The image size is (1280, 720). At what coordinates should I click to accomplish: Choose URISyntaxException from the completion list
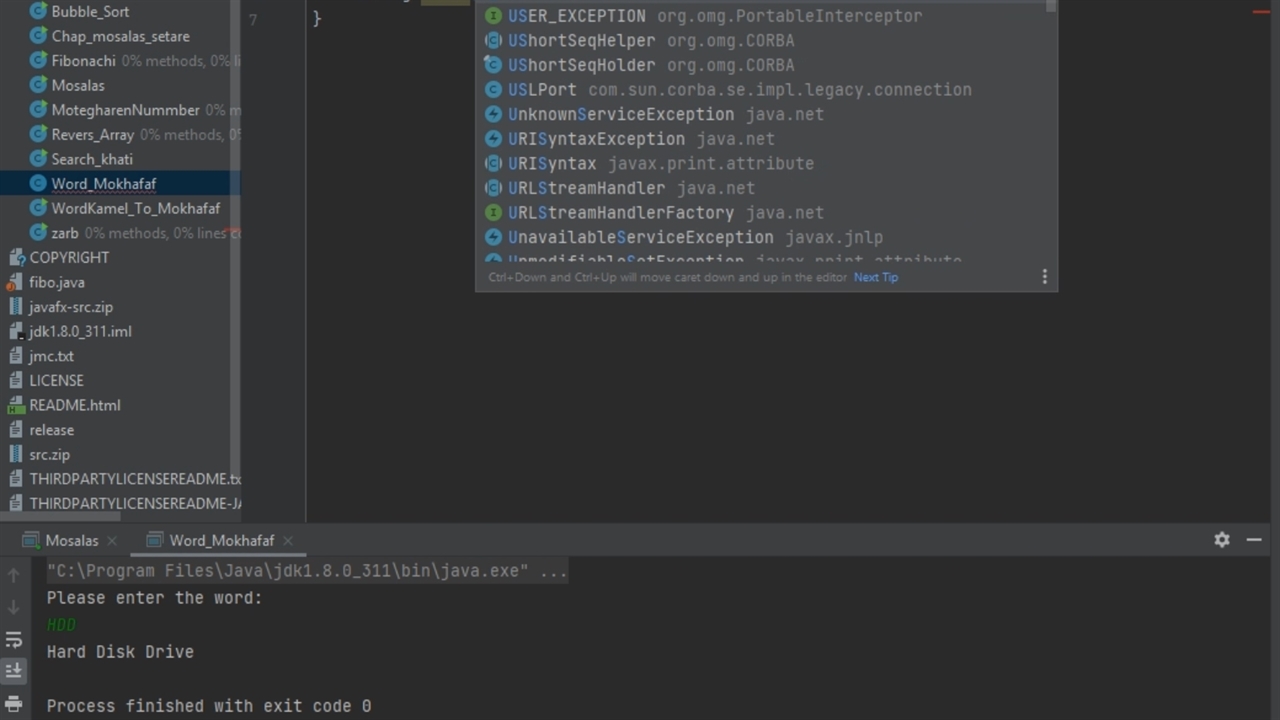[596, 139]
